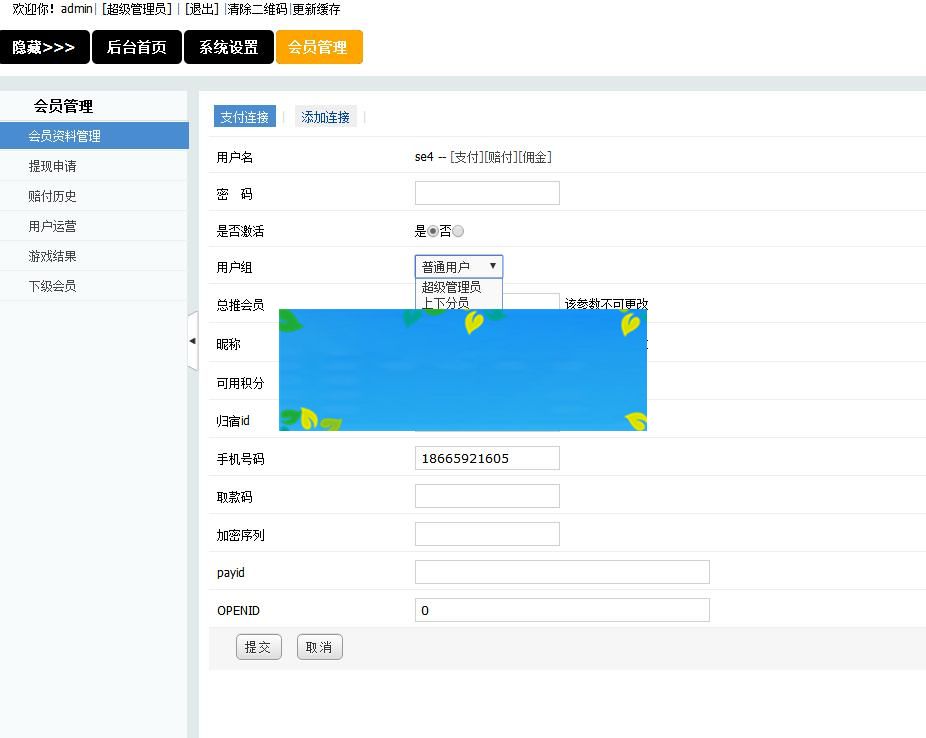Collapse the sidebar with the arrow handle
This screenshot has width=926, height=738.
pyautogui.click(x=192, y=340)
